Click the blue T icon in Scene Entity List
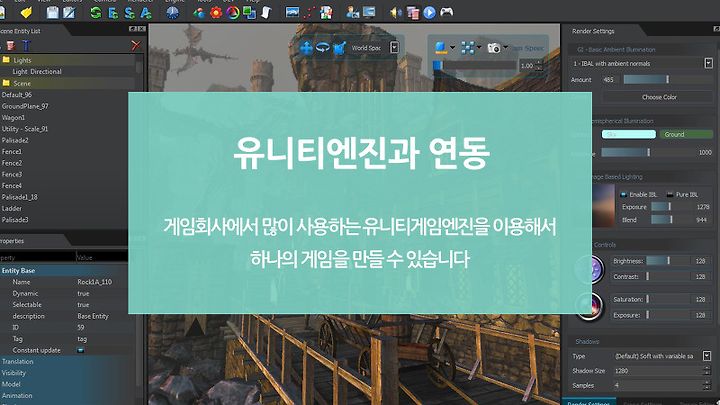Image resolution: width=720 pixels, height=405 pixels. point(26,45)
